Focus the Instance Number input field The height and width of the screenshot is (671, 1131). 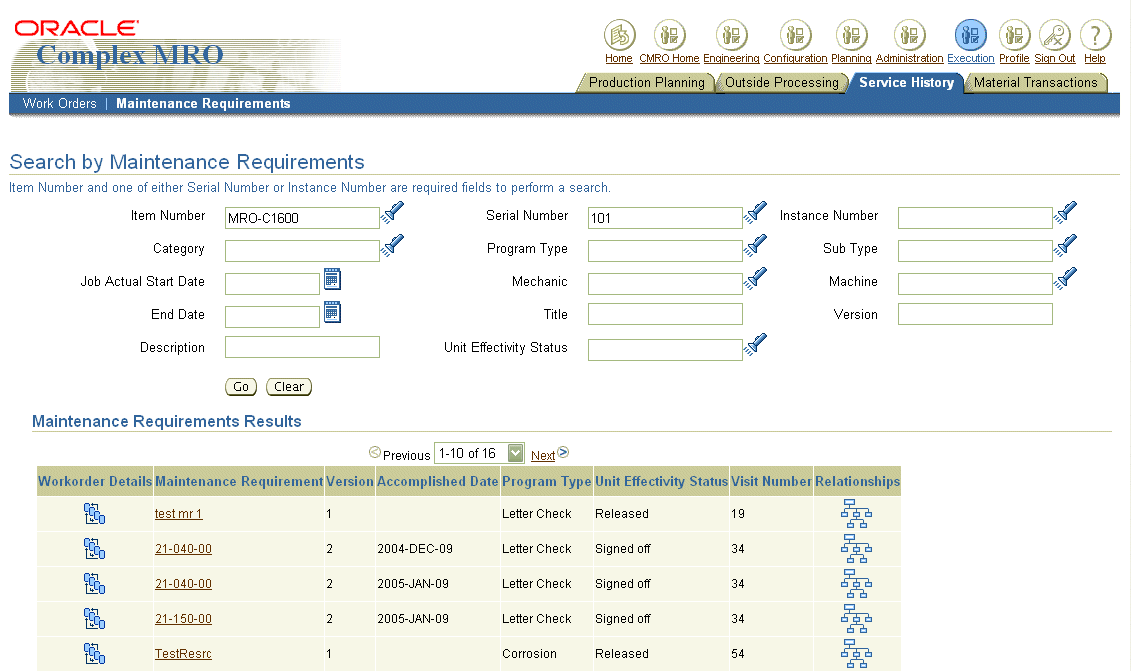click(x=975, y=218)
